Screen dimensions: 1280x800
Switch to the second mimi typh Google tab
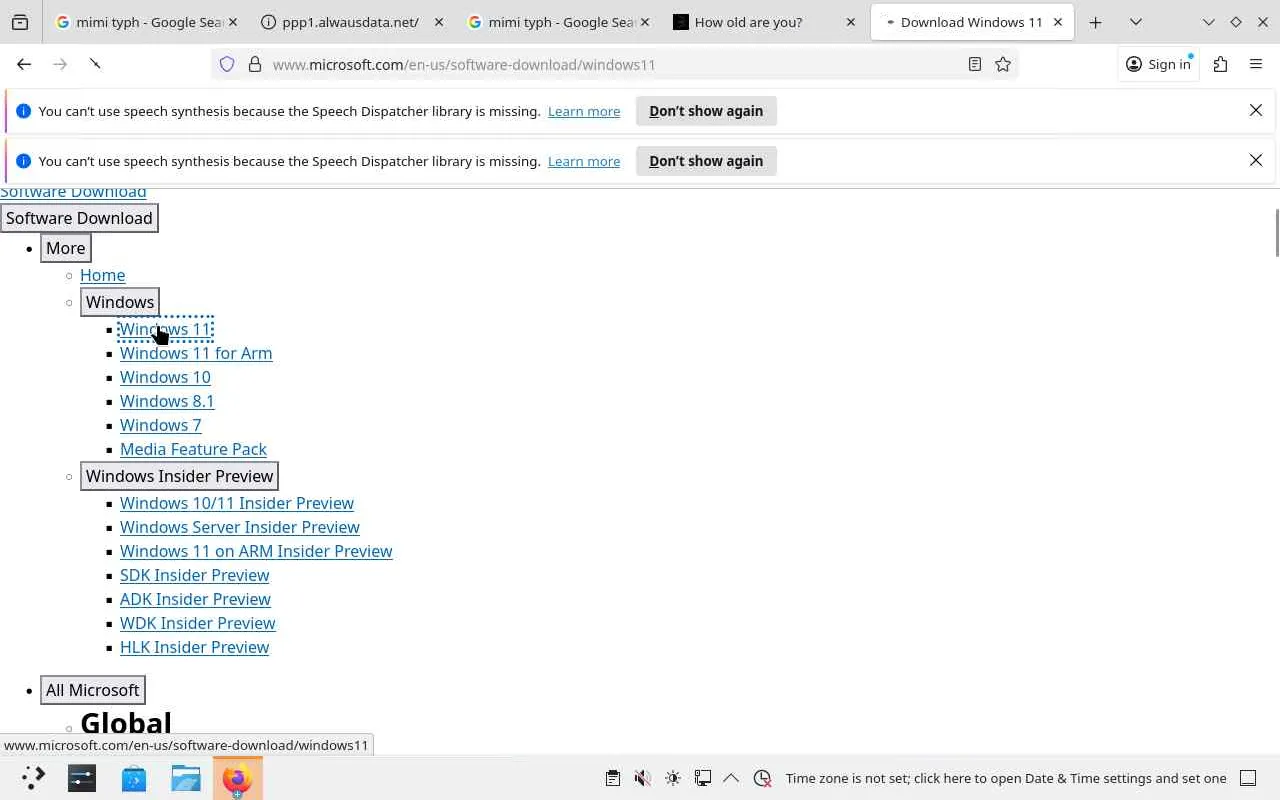tap(561, 22)
